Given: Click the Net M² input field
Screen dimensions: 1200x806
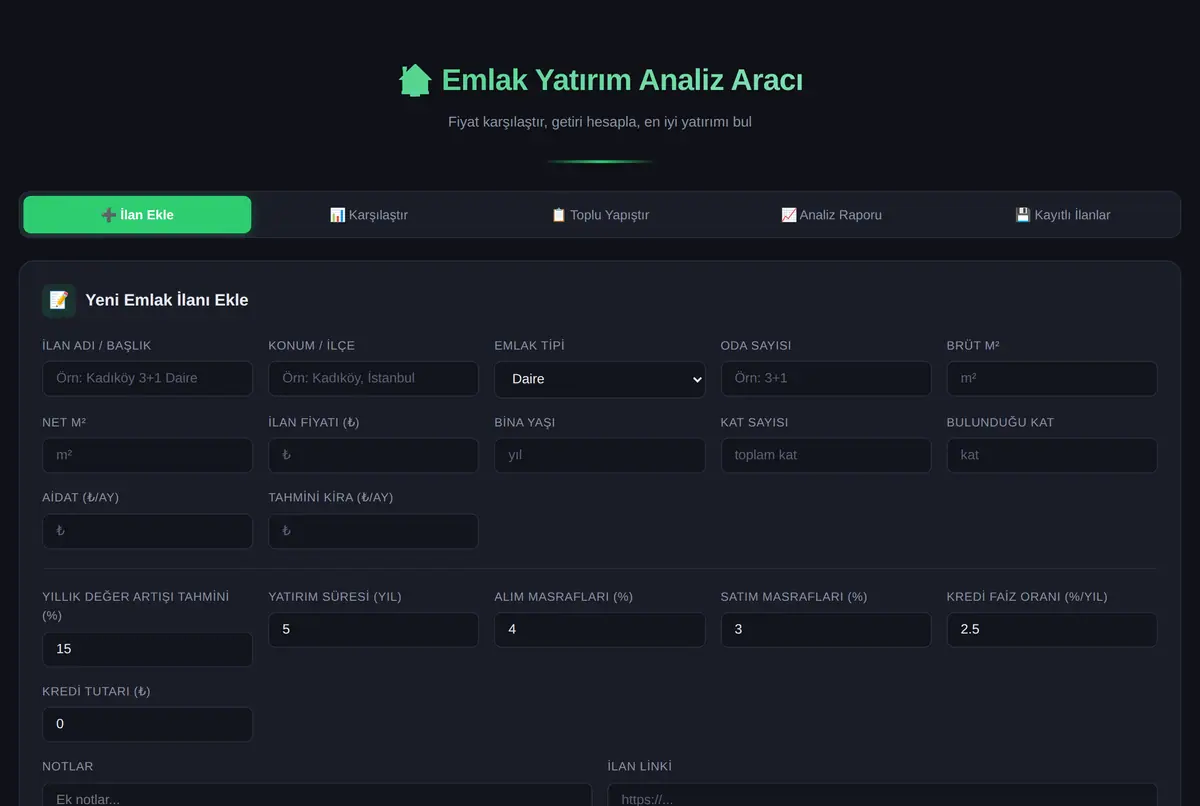Looking at the screenshot, I should pos(148,455).
